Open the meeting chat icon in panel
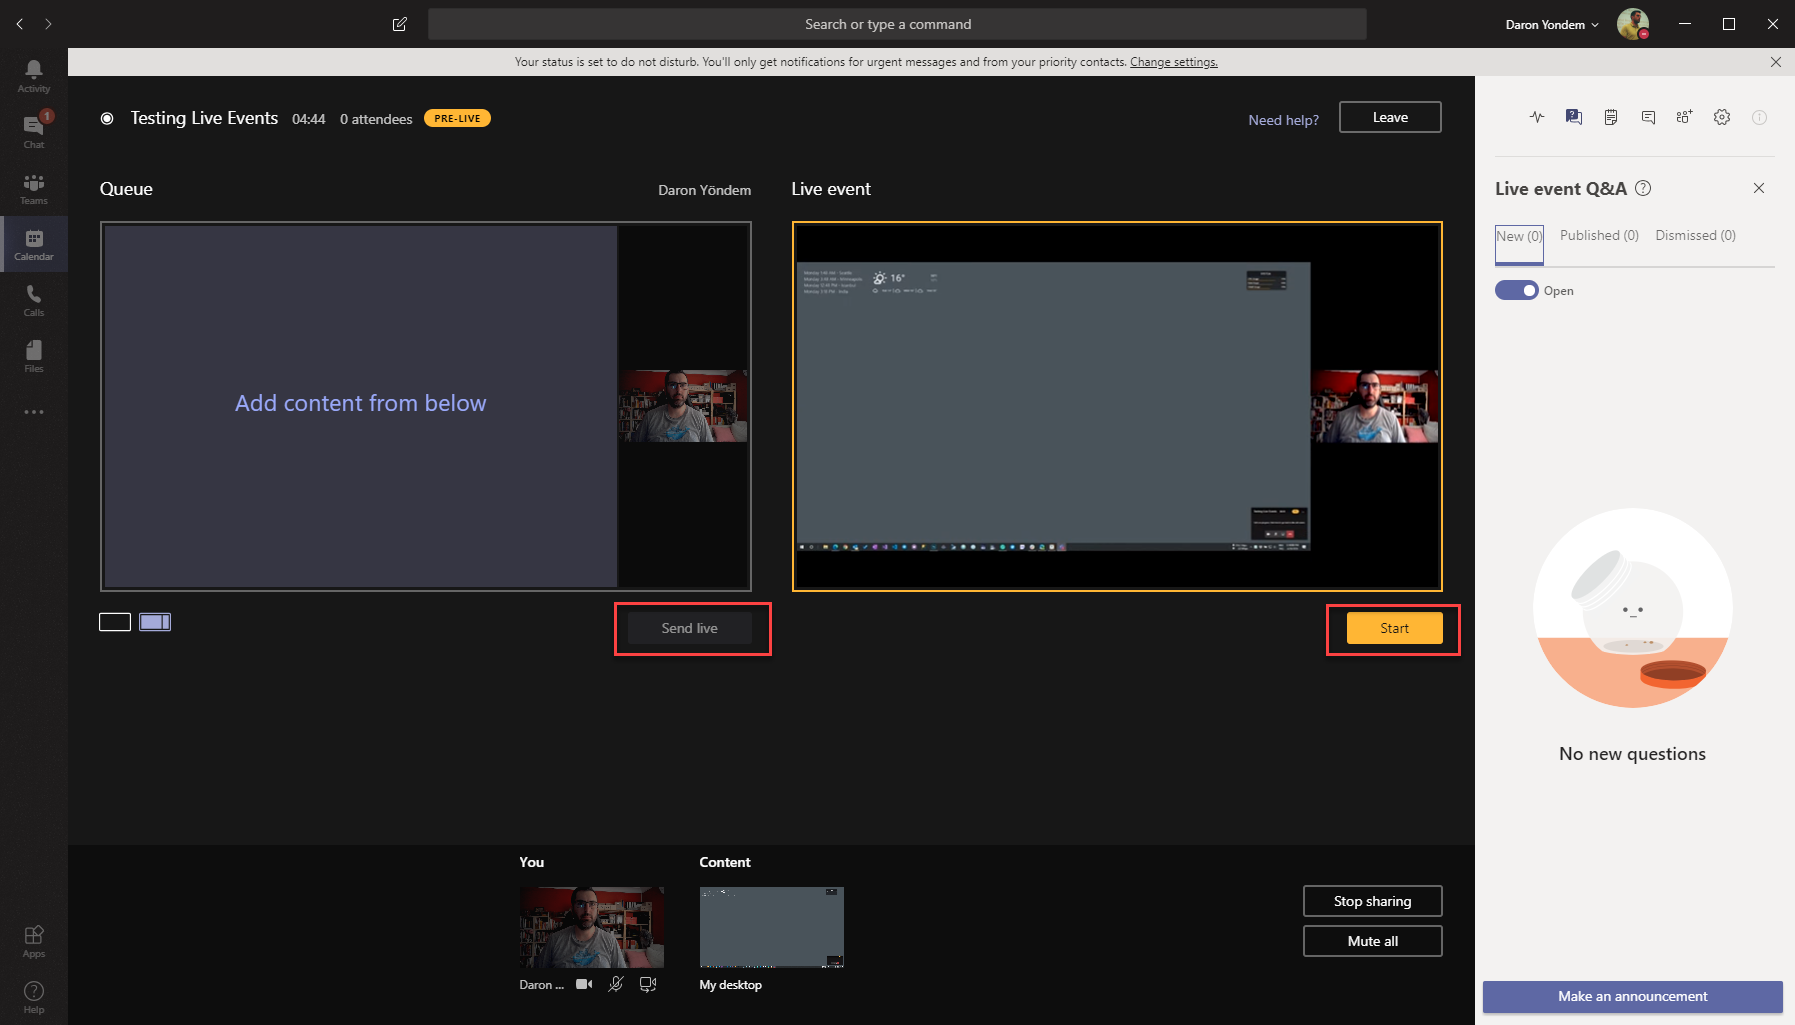Viewport: 1795px width, 1025px height. tap(1648, 117)
